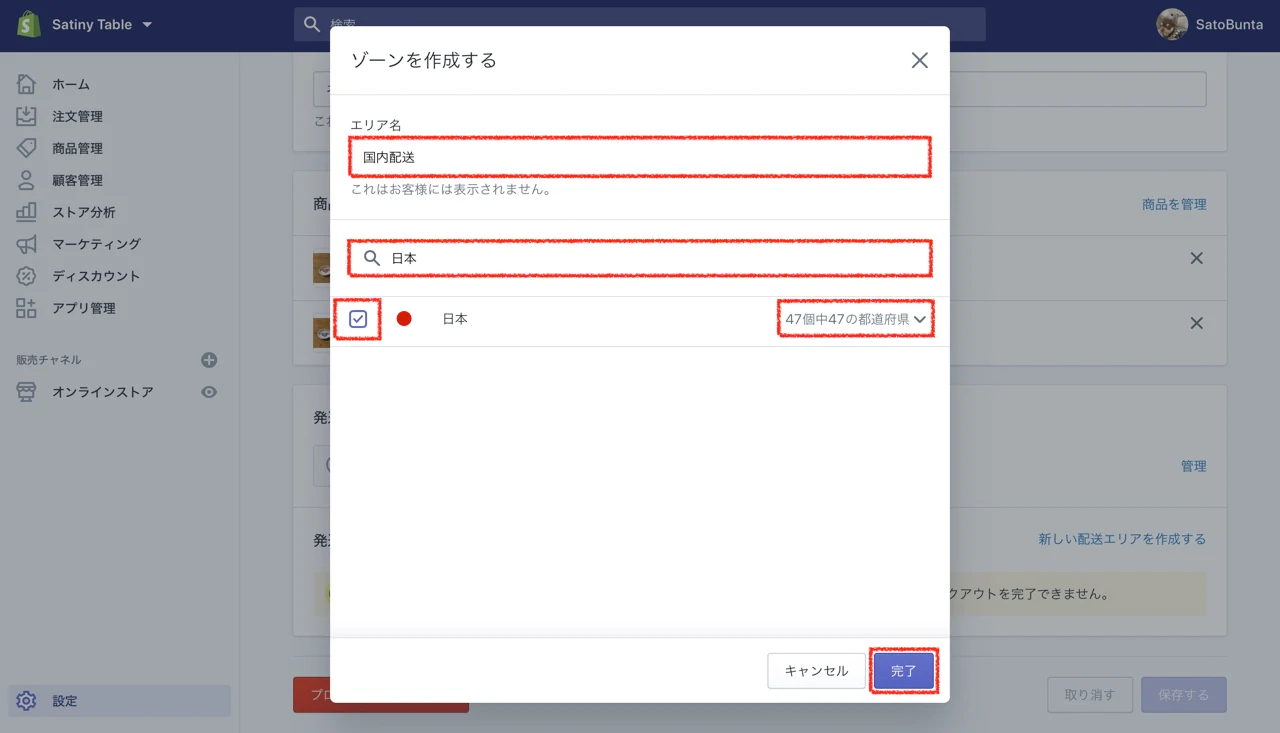Screen dimensions: 1280x733
Task: Expand the 47個中47の都道府県 dropdown
Action: coord(856,319)
